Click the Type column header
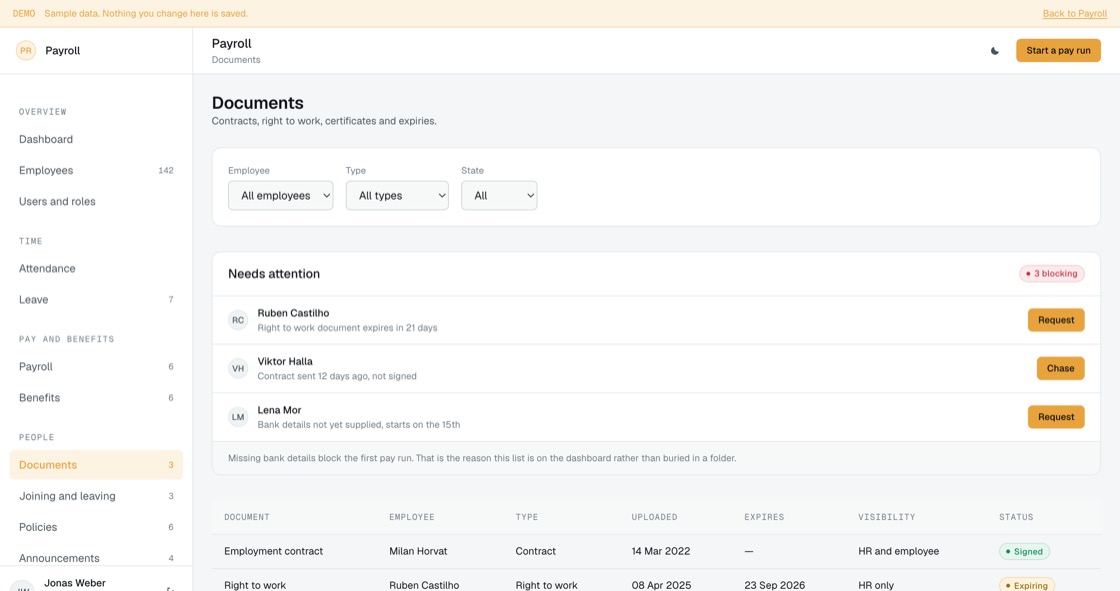 [x=527, y=517]
